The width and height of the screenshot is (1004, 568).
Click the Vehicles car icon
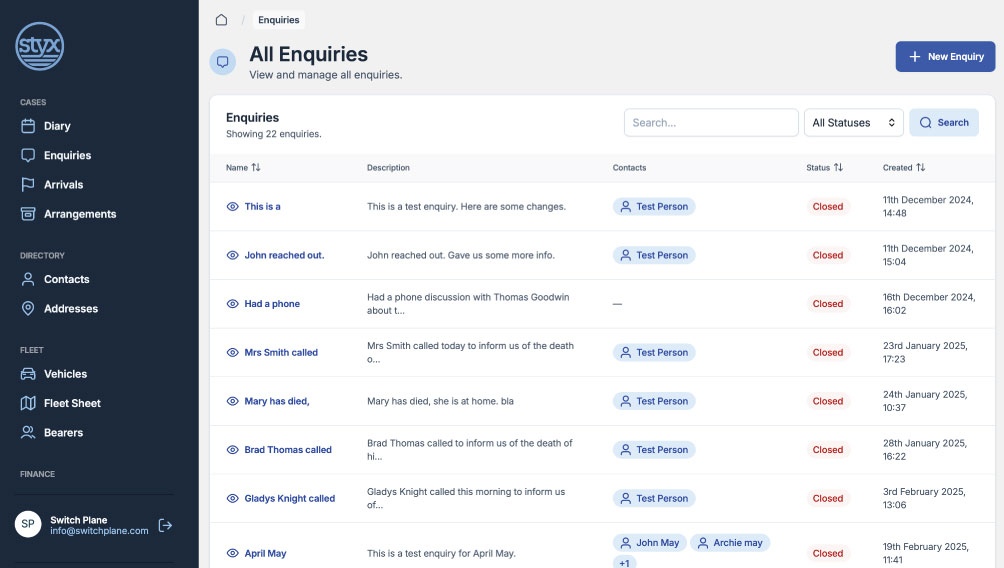coord(28,374)
